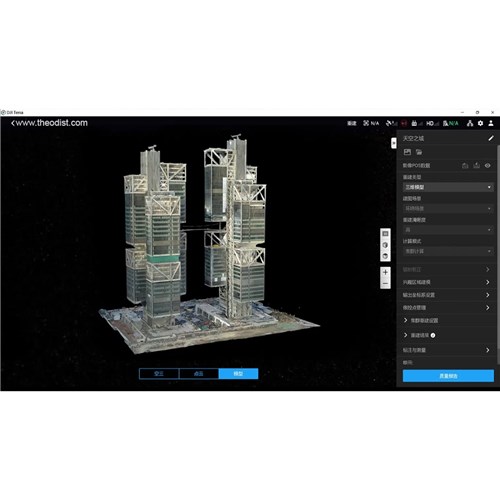Edit project name with the pencil icon
The width and height of the screenshot is (500, 500).
click(x=491, y=138)
